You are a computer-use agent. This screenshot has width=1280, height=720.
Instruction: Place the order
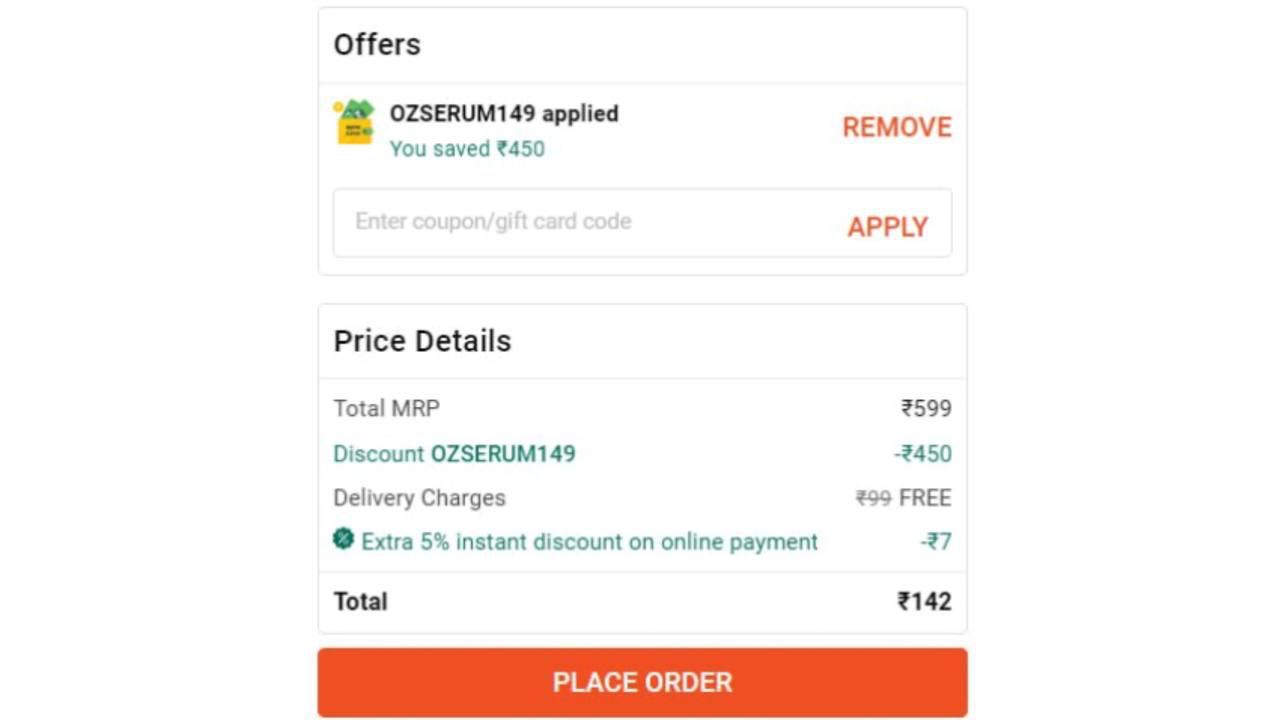(642, 682)
